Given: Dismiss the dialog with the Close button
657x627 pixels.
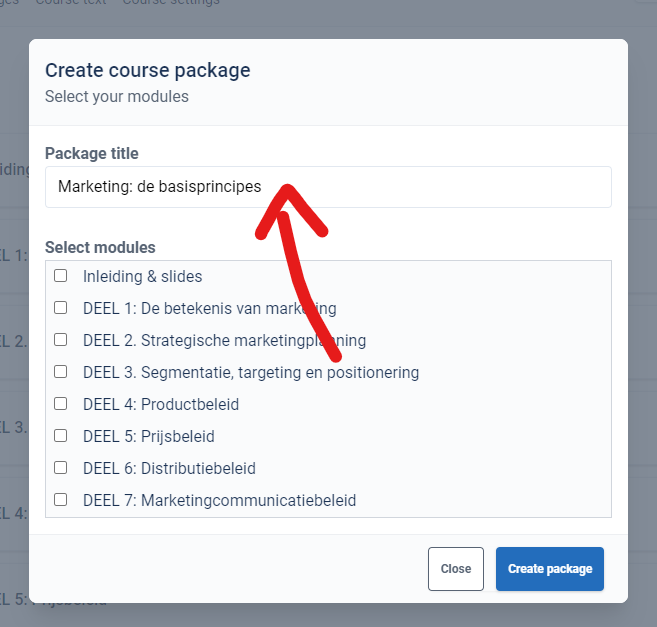Looking at the screenshot, I should coord(456,569).
